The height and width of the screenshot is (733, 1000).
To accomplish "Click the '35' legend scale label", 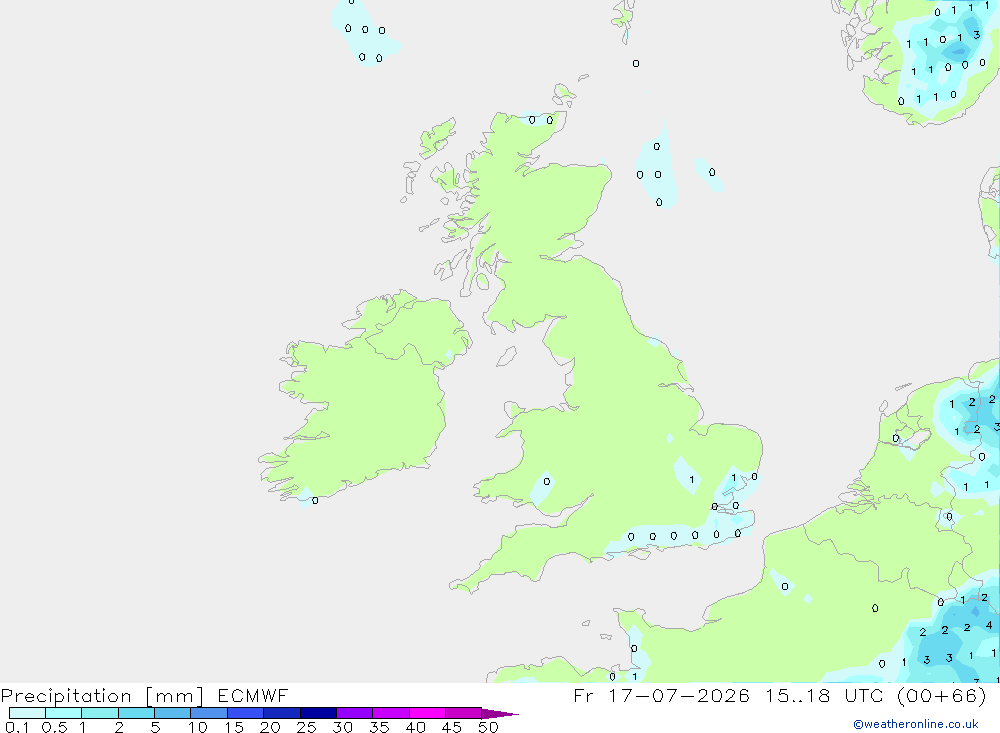I will (x=379, y=727).
